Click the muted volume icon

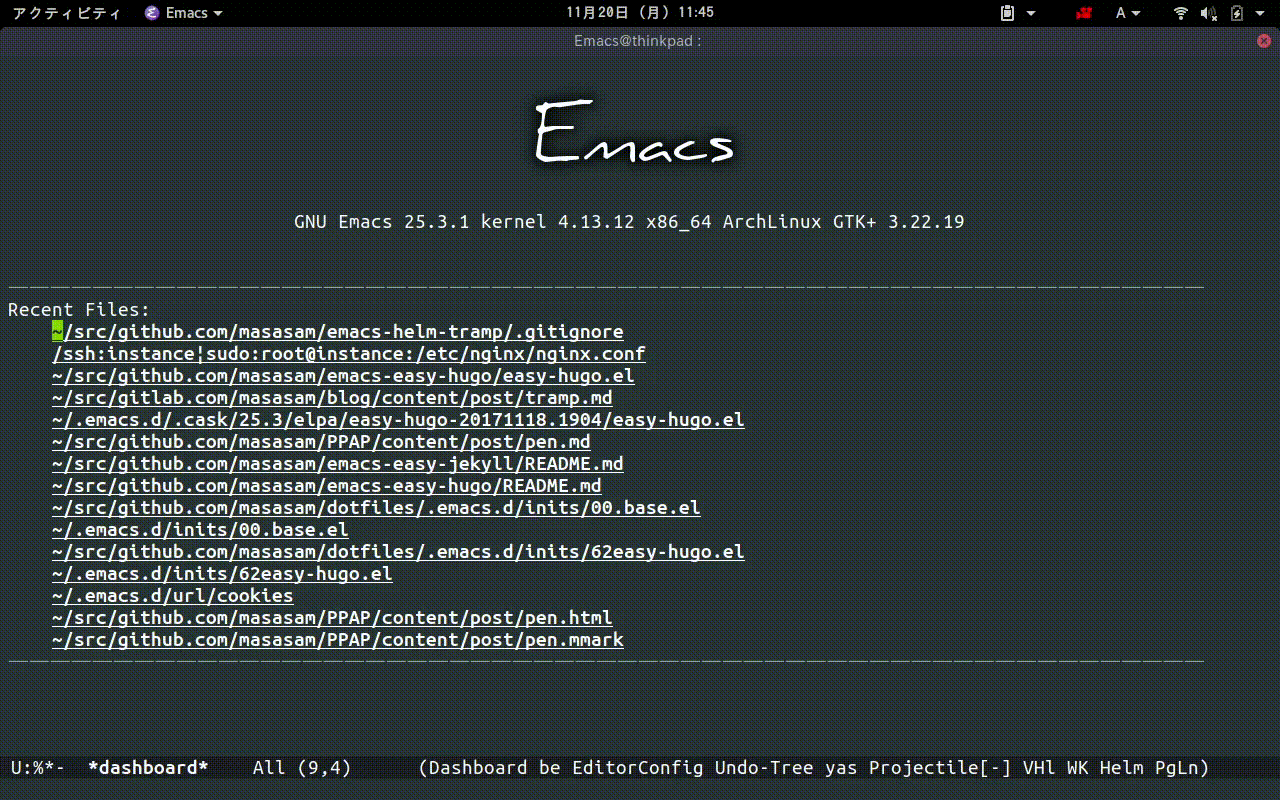pyautogui.click(x=1209, y=13)
